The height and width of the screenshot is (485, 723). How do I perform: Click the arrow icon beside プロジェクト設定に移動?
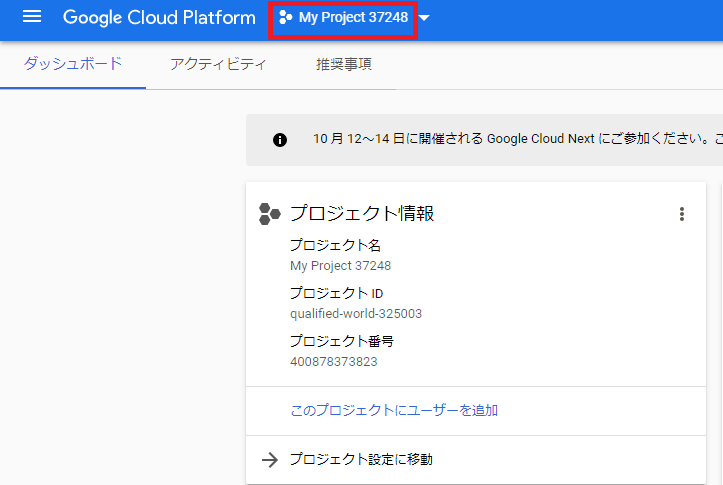click(x=270, y=460)
